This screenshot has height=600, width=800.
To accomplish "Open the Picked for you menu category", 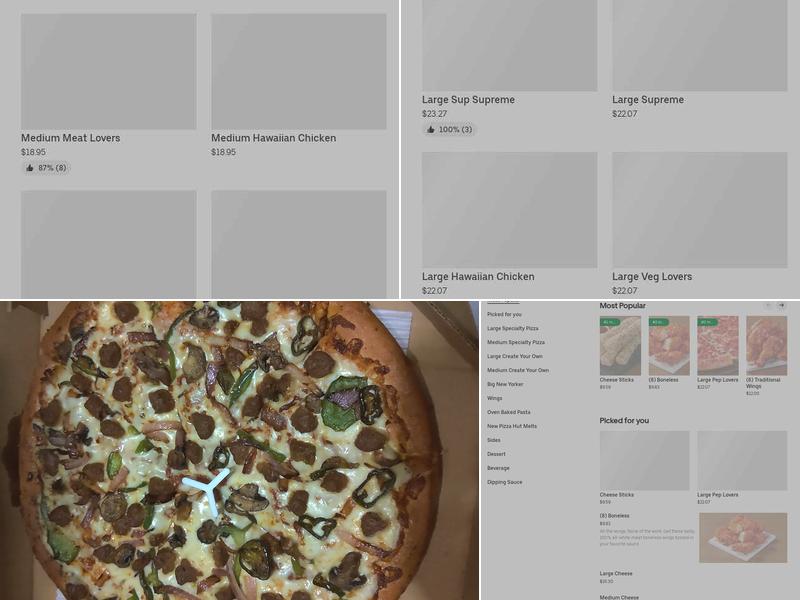I will [504, 314].
